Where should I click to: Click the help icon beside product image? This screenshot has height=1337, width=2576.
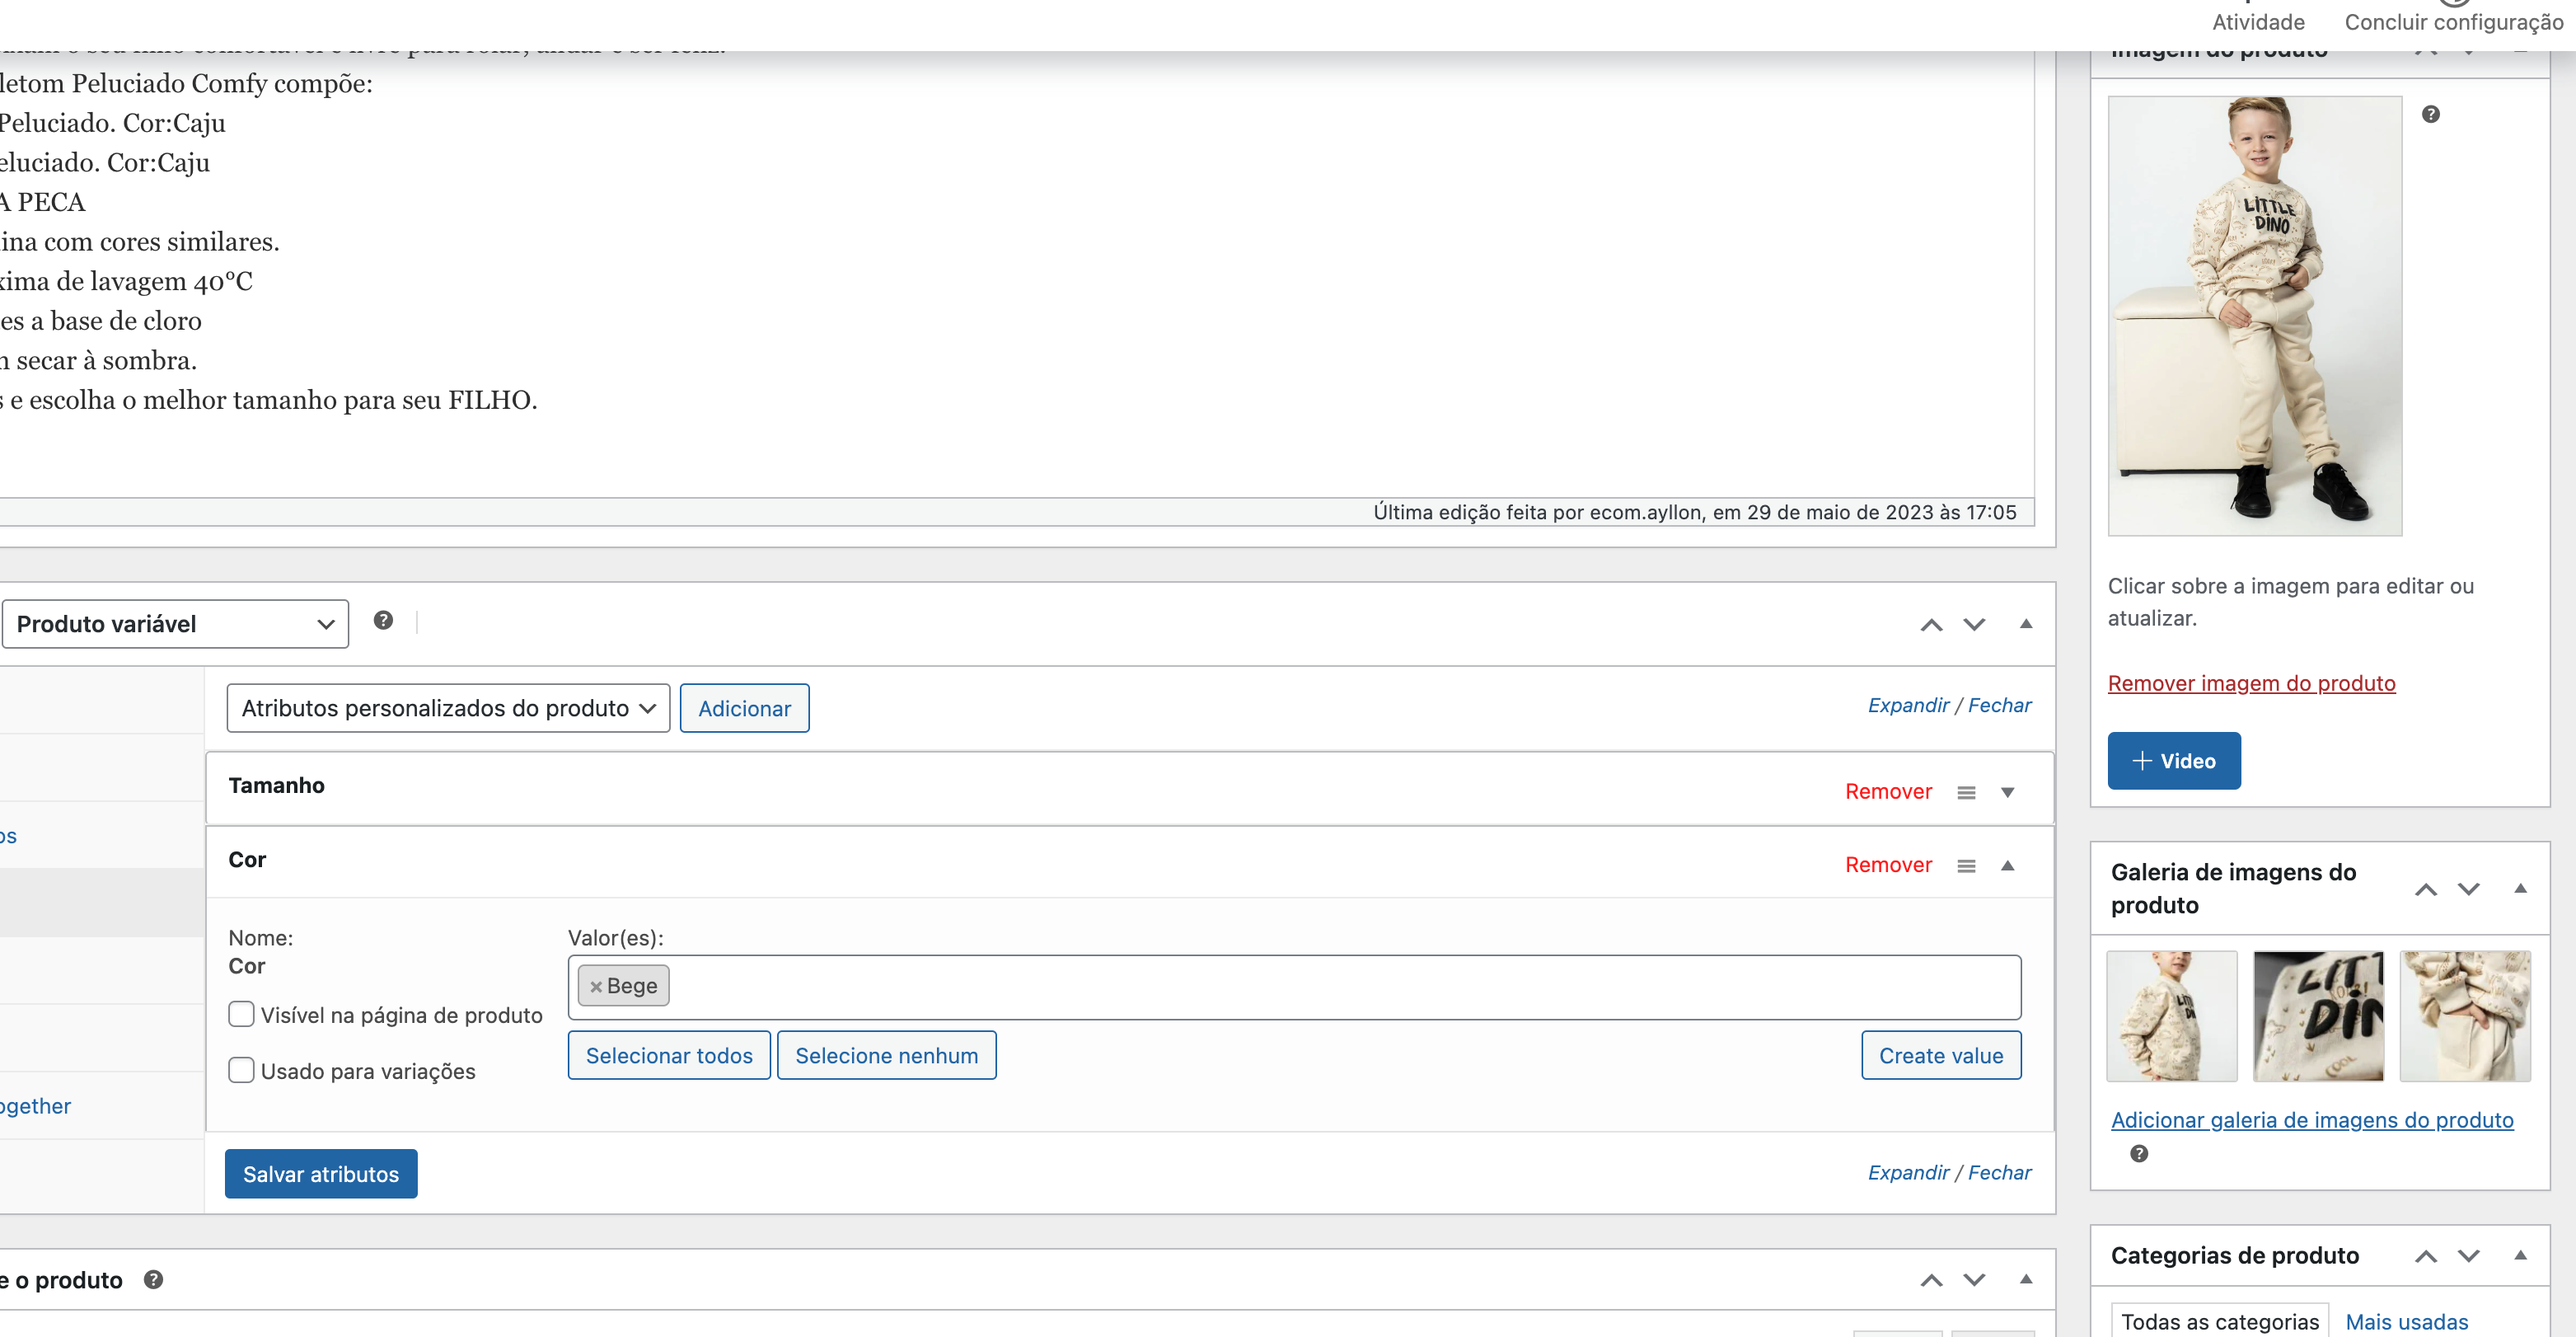[x=2431, y=114]
